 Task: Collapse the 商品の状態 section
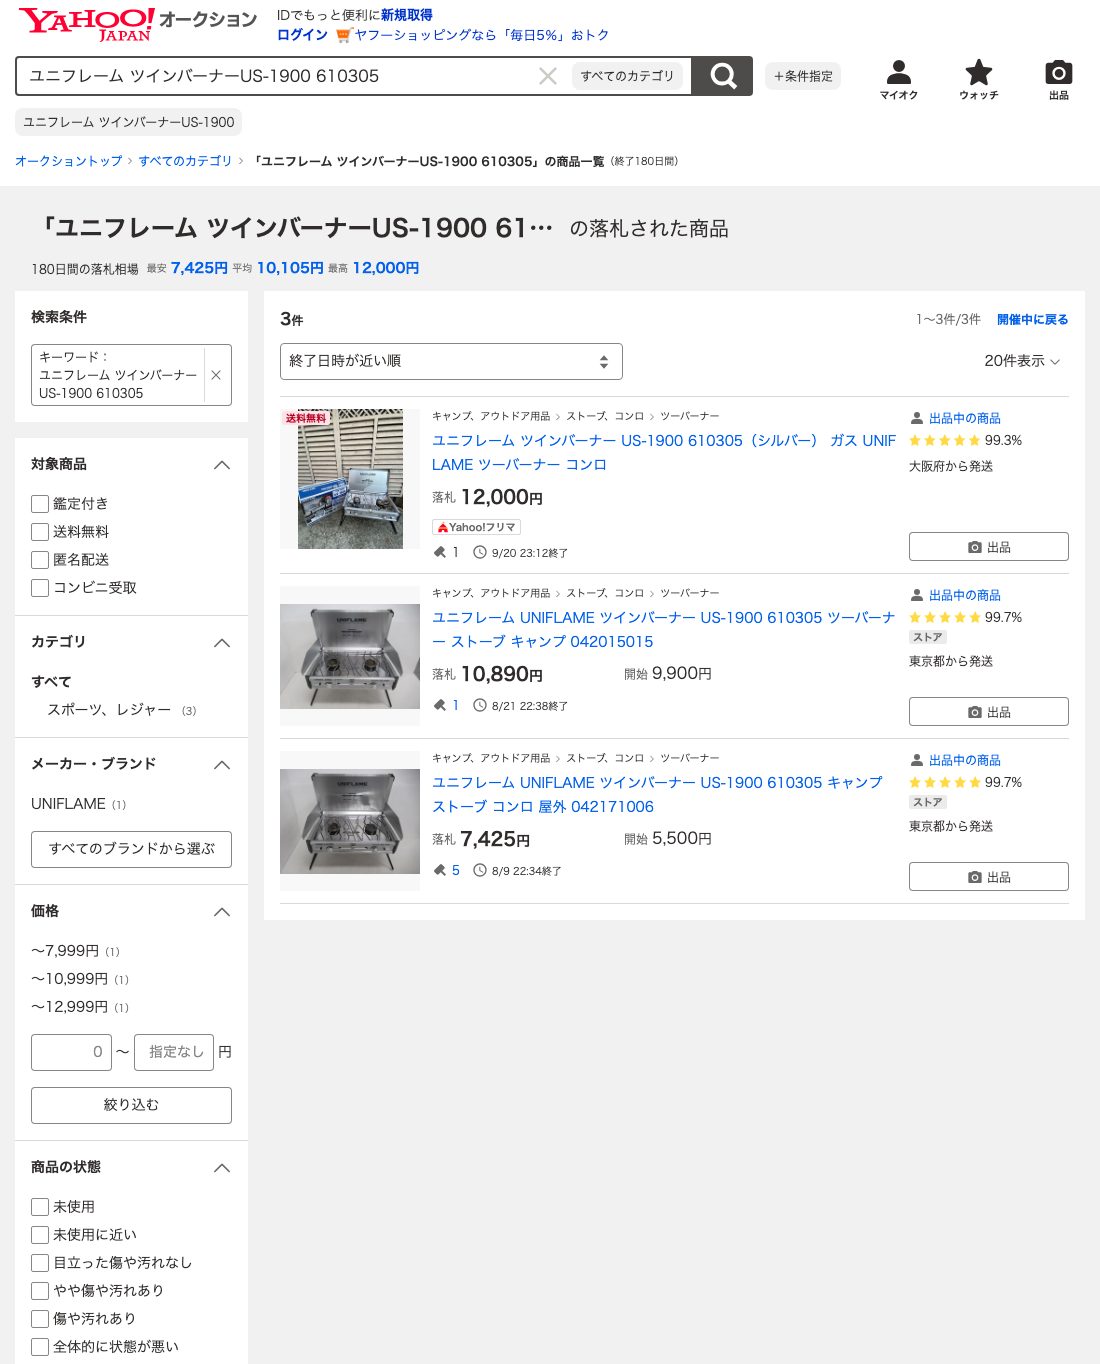[222, 1168]
